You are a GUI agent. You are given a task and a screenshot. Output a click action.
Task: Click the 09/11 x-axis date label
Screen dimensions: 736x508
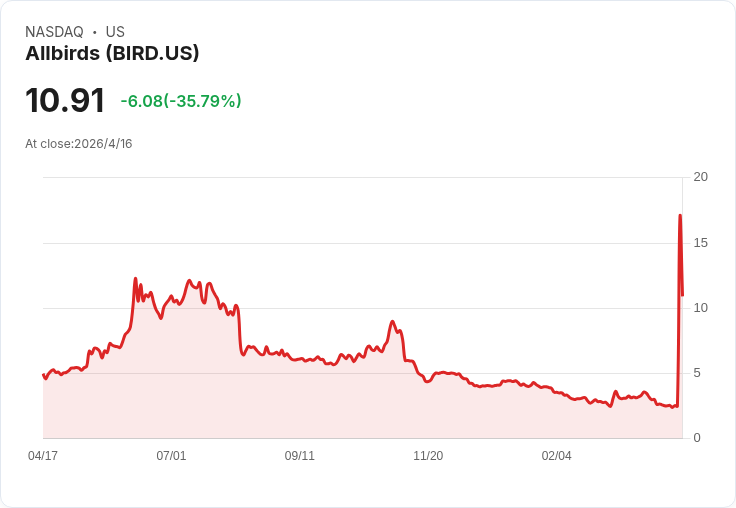tap(299, 456)
